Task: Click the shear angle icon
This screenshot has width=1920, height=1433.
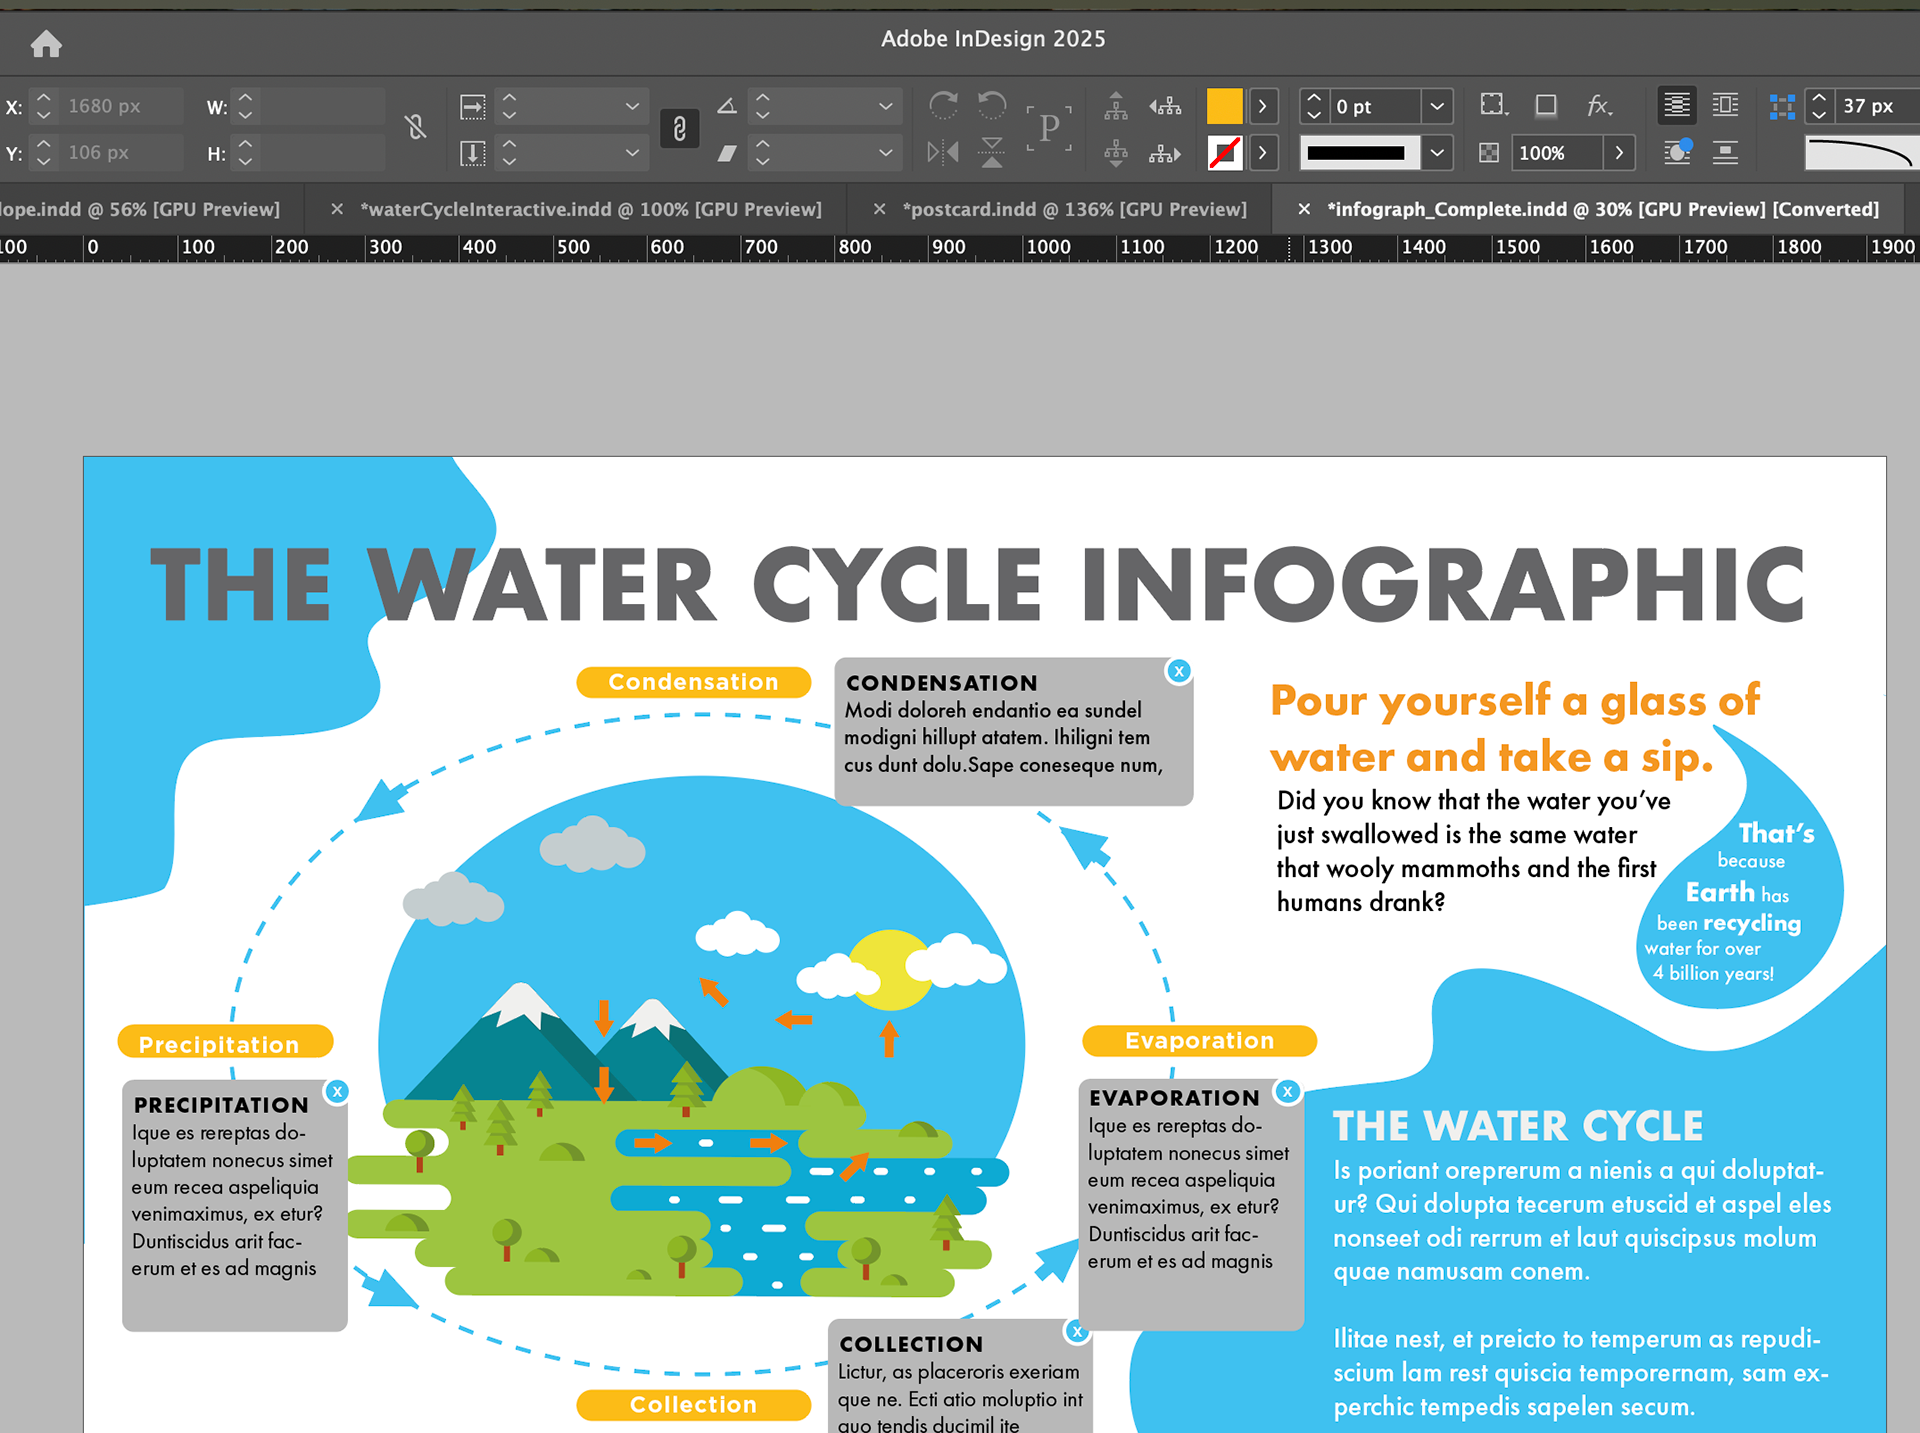Action: click(x=727, y=153)
